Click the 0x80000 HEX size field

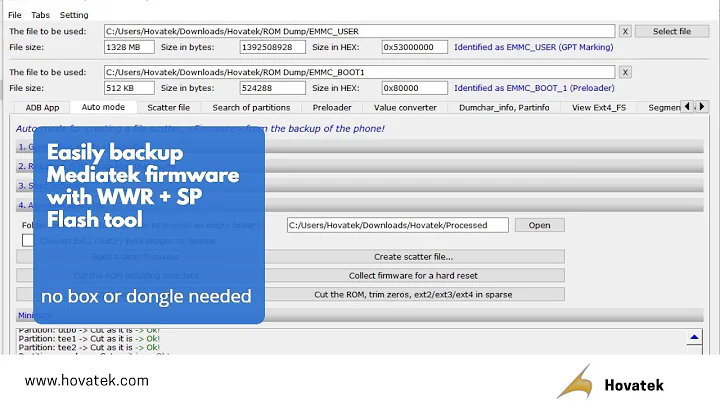(415, 88)
